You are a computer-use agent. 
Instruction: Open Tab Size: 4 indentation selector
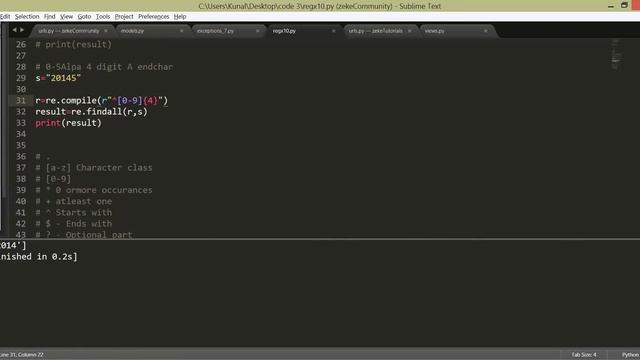pos(584,355)
